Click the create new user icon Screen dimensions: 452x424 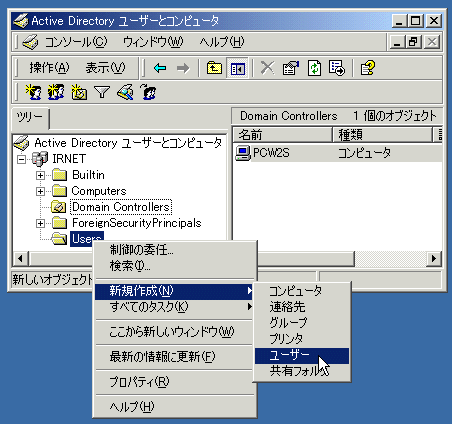(34, 92)
